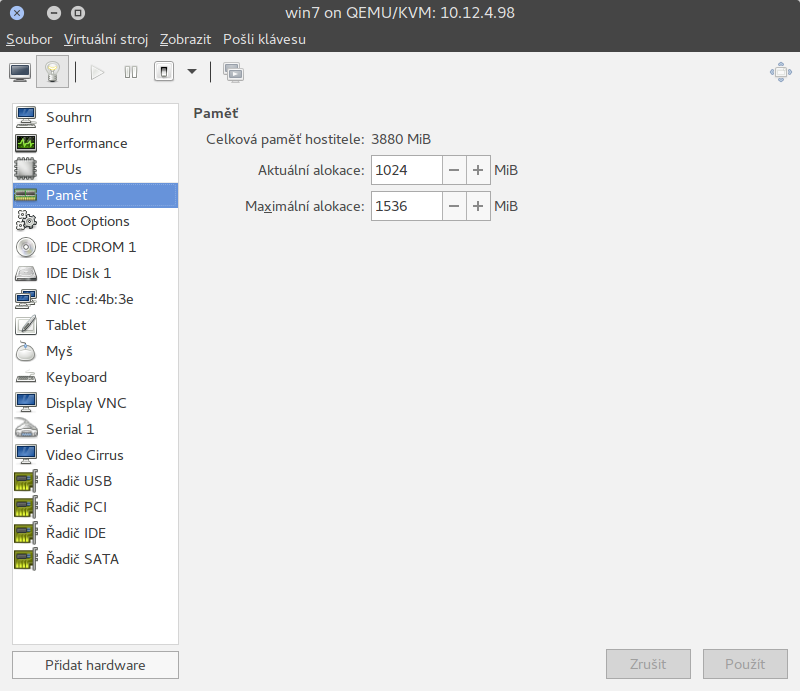Click the Shut down power icon

(x=164, y=72)
